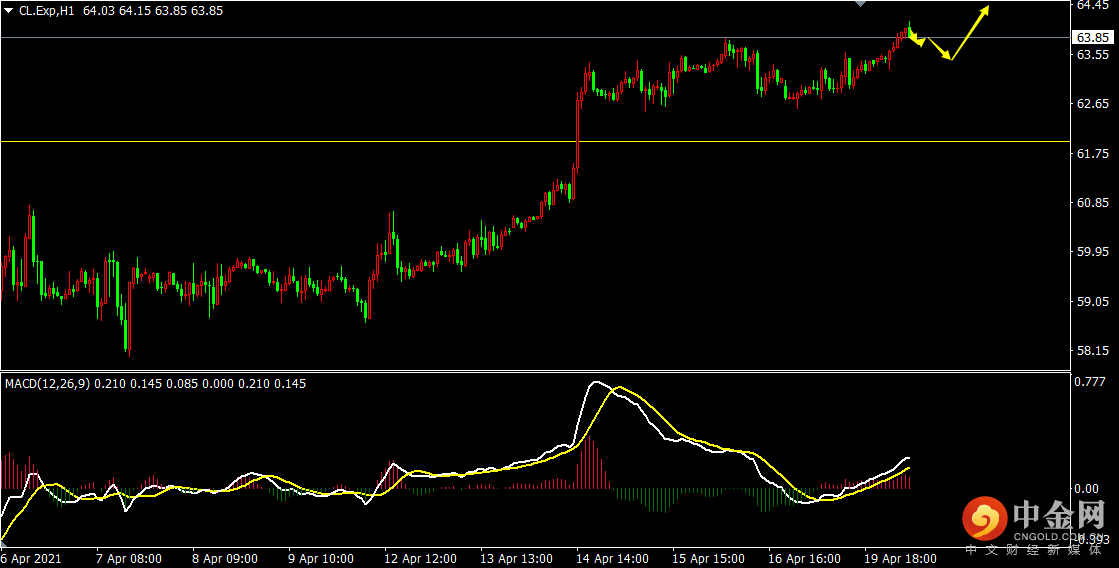Click the 14 Apr 14:00 time label

[614, 558]
